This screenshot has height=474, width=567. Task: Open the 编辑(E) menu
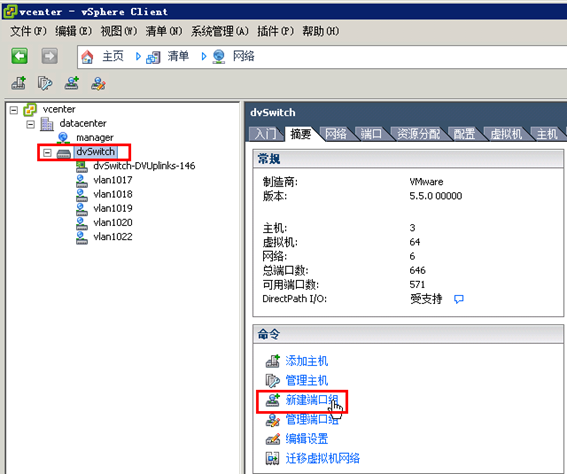tap(73, 31)
